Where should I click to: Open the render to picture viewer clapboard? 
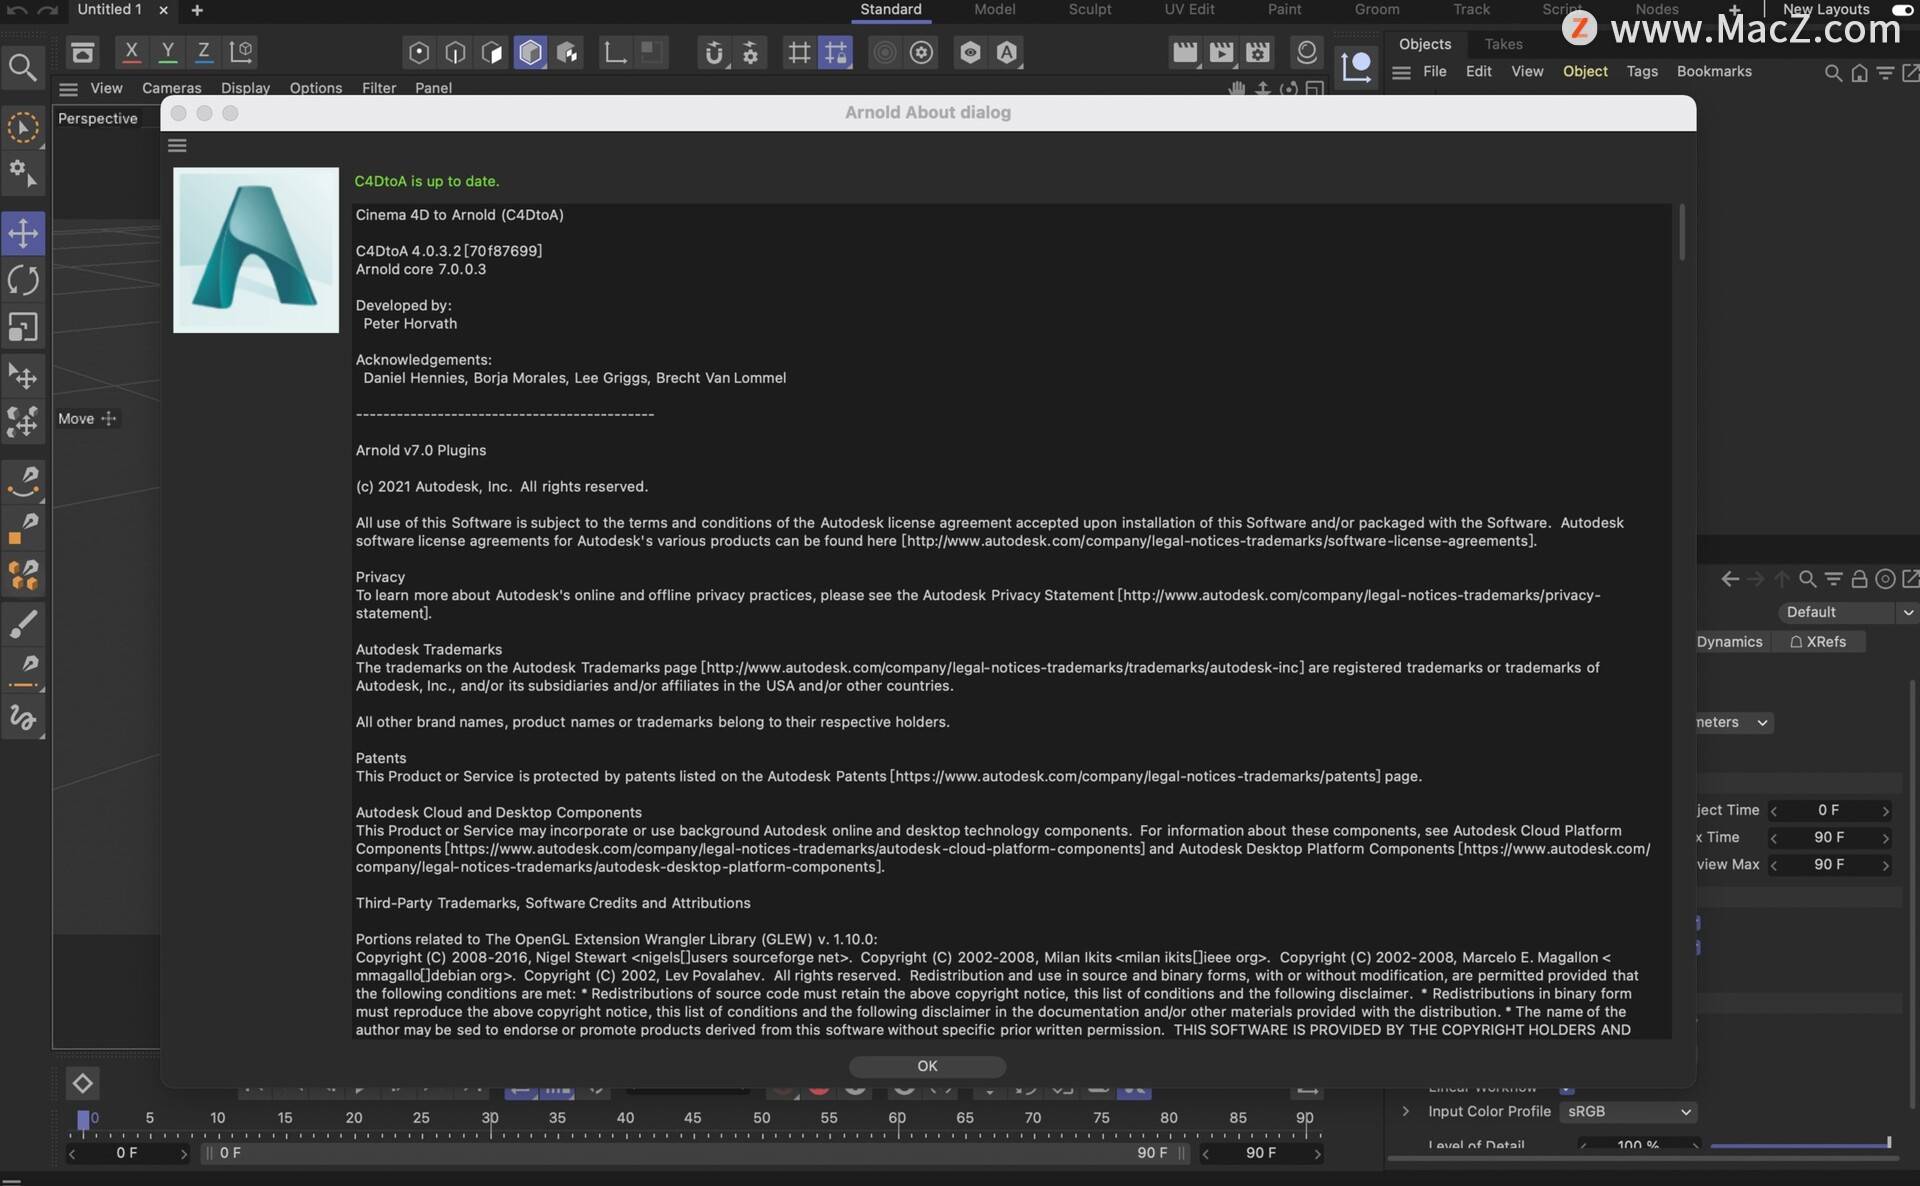pyautogui.click(x=1221, y=52)
